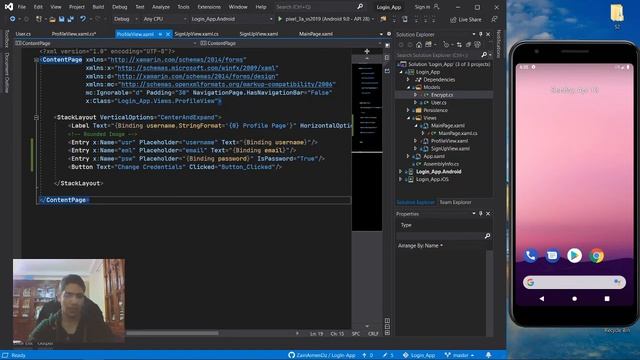Screen dimensions: 640x360
Task: Expand the Login_App.iOS project
Action: coord(401,180)
